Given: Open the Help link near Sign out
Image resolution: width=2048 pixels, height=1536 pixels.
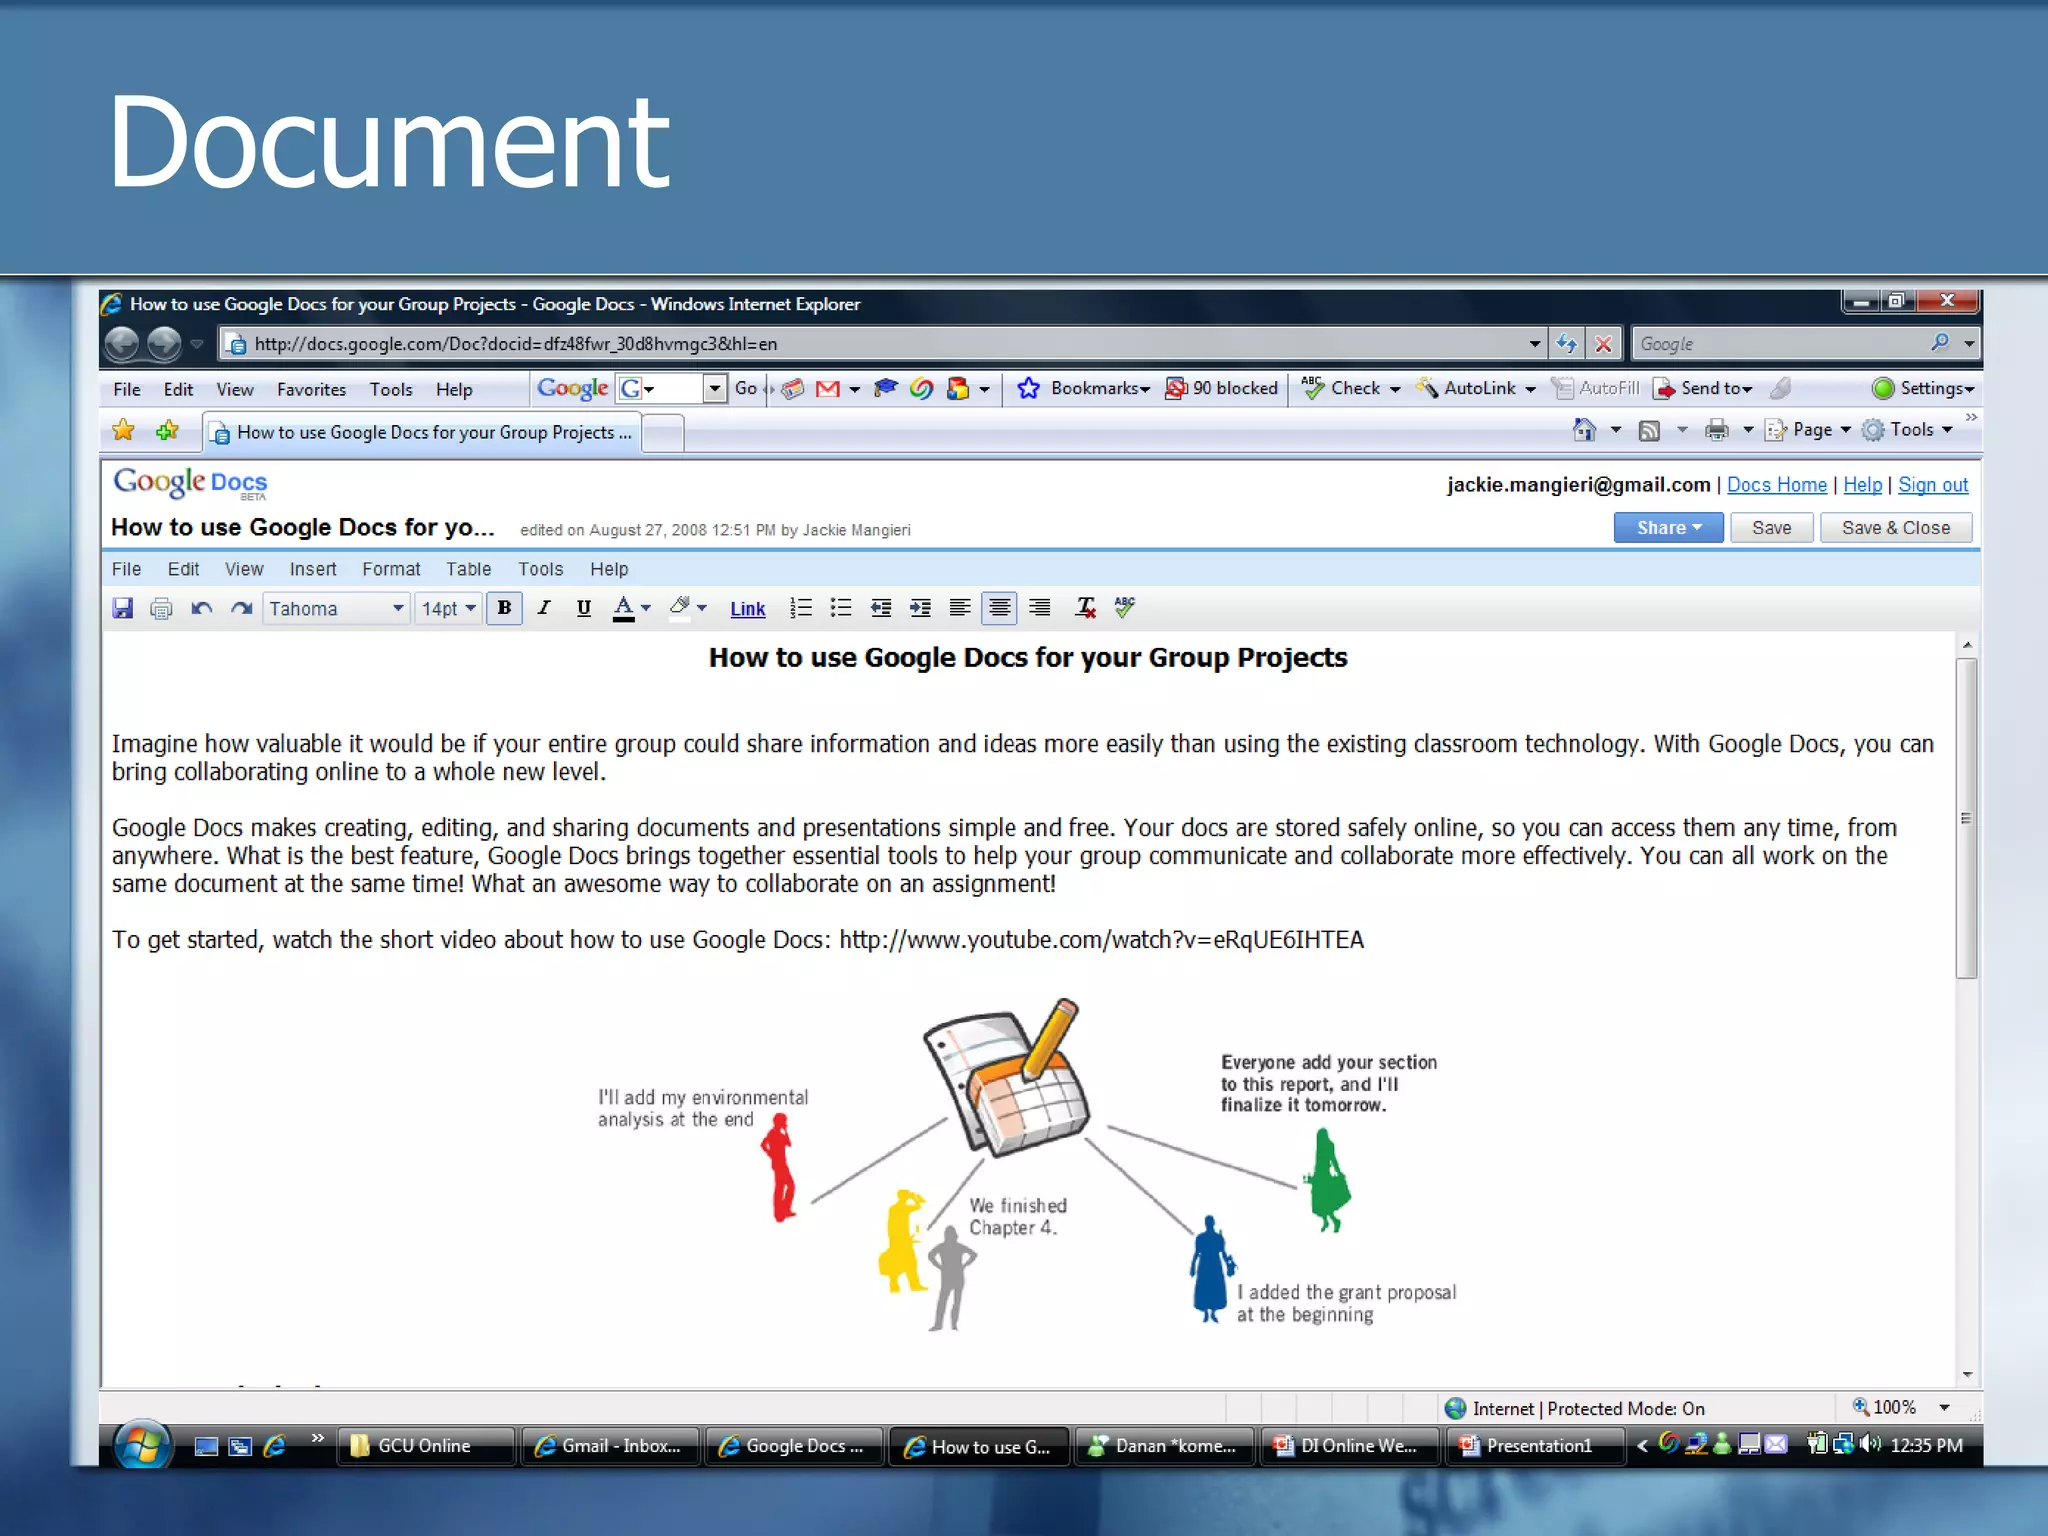Looking at the screenshot, I should pos(1862,485).
